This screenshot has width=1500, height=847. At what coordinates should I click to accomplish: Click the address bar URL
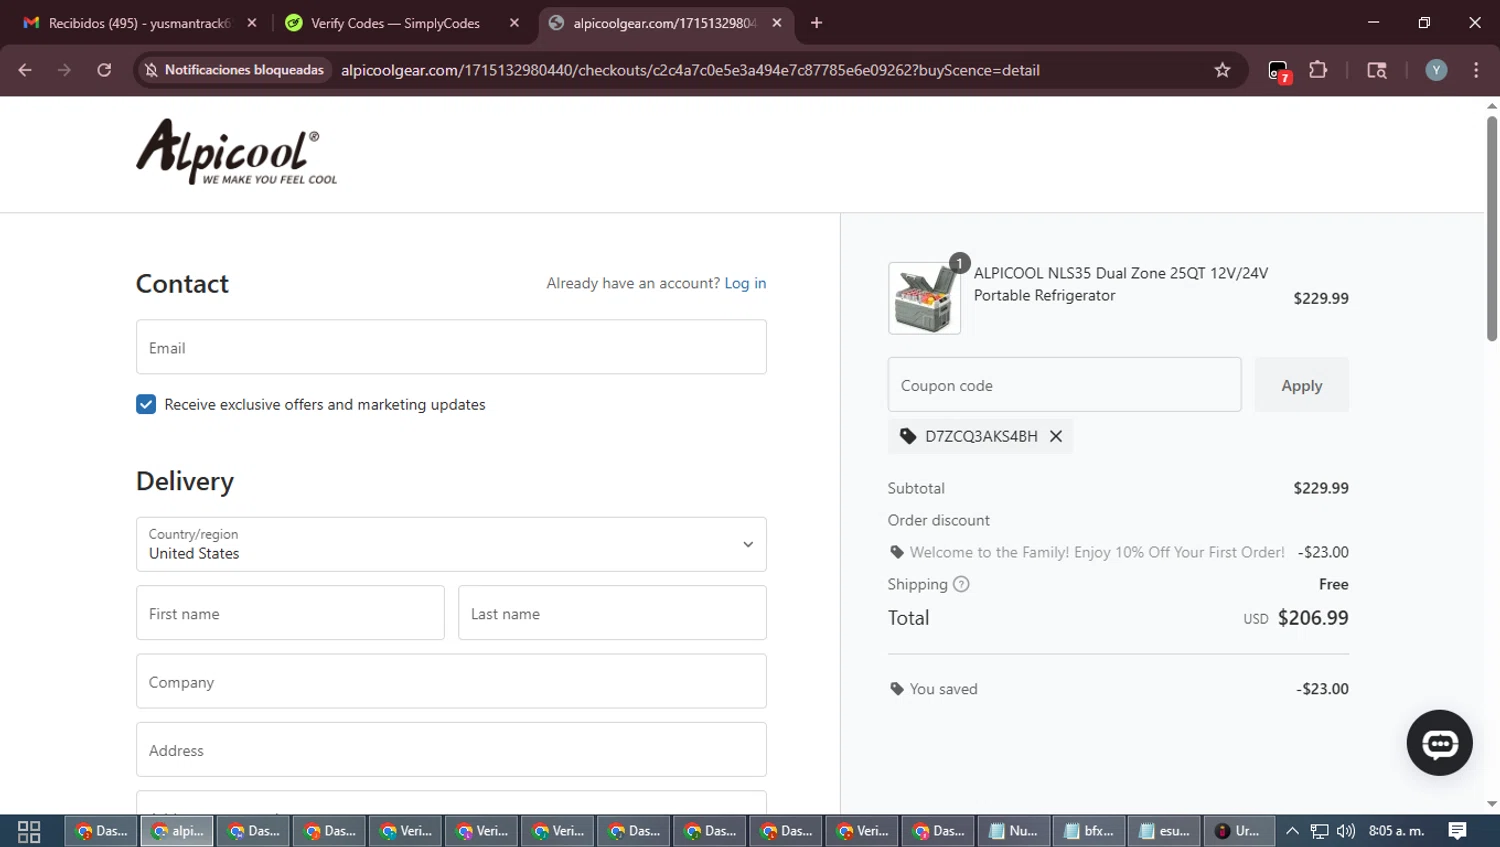pyautogui.click(x=690, y=70)
